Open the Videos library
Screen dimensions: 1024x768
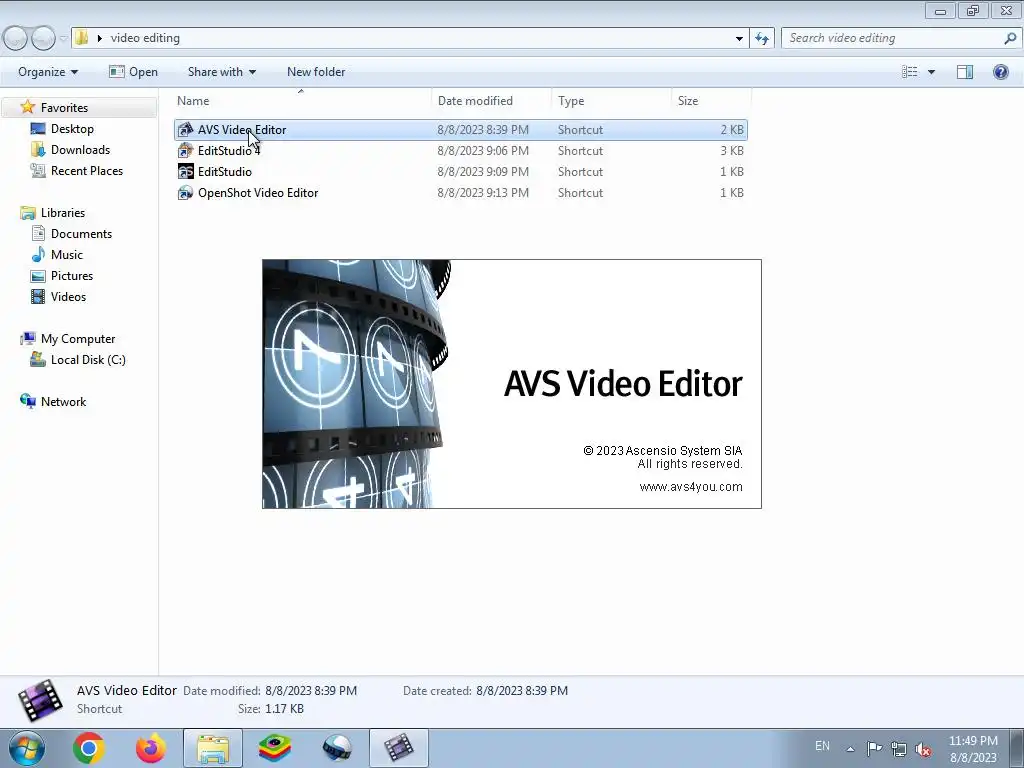[68, 296]
